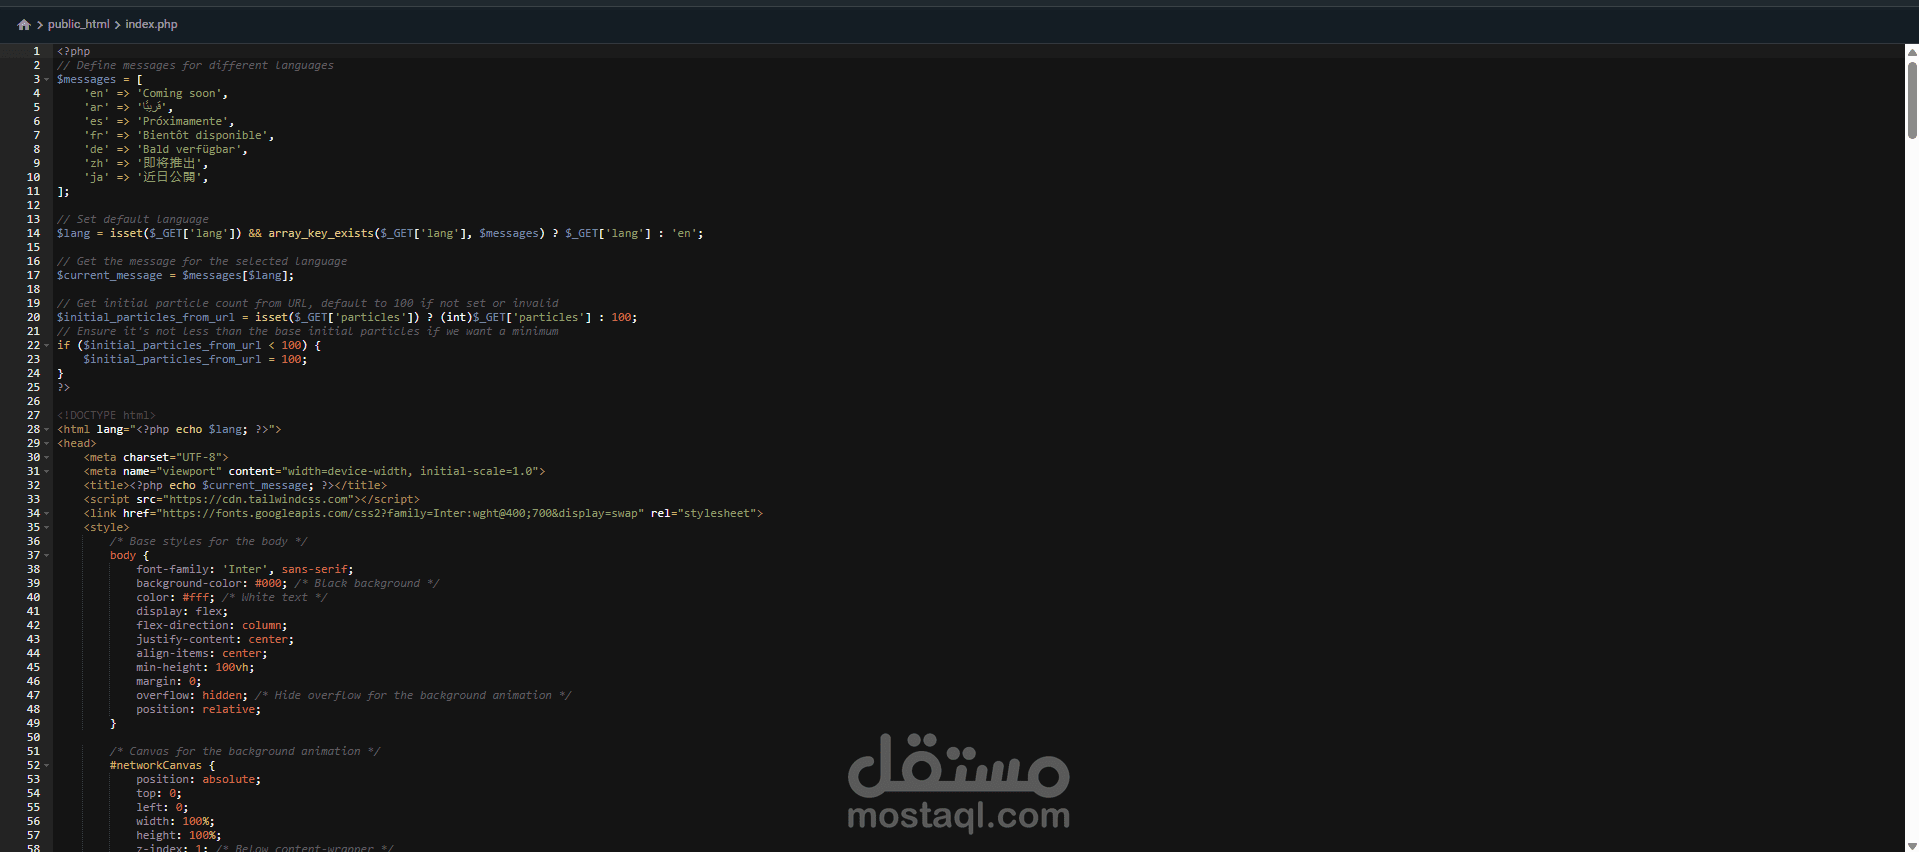Viewport: 1919px width, 852px height.
Task: Fold the meta viewport tag at line 31
Action: point(47,472)
